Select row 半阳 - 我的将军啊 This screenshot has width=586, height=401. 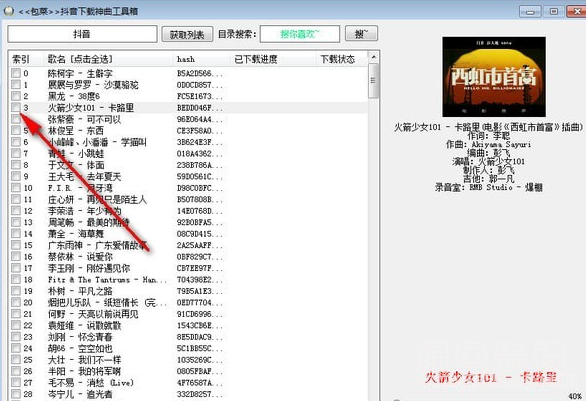point(188,371)
